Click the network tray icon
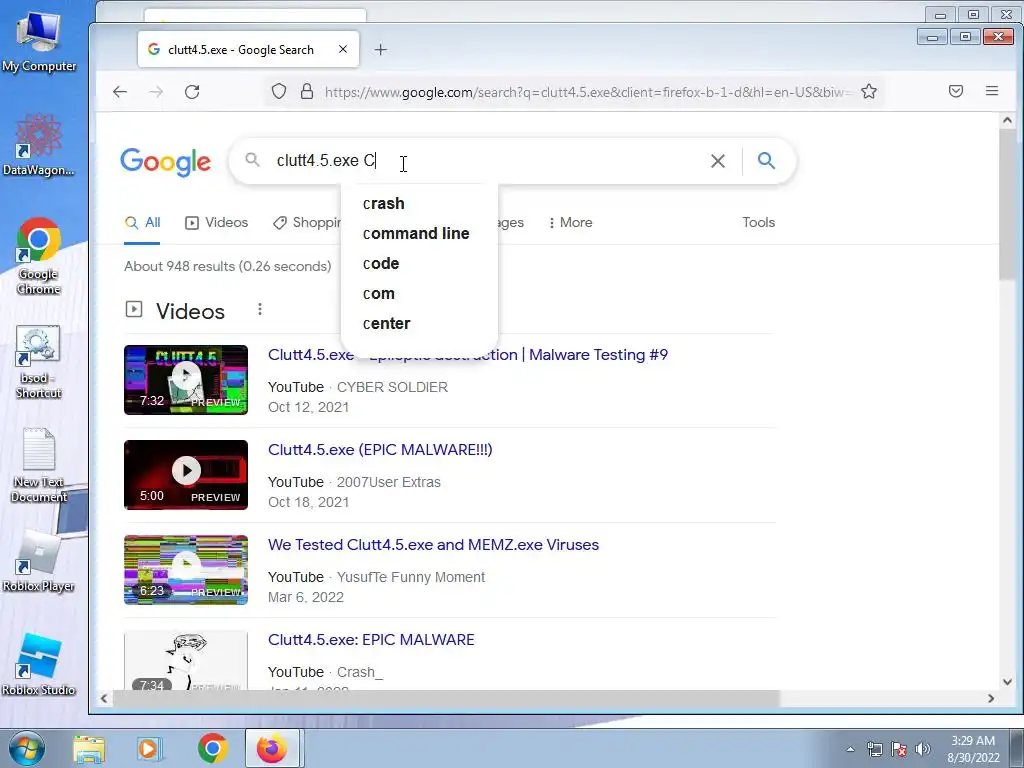 pyautogui.click(x=874, y=749)
